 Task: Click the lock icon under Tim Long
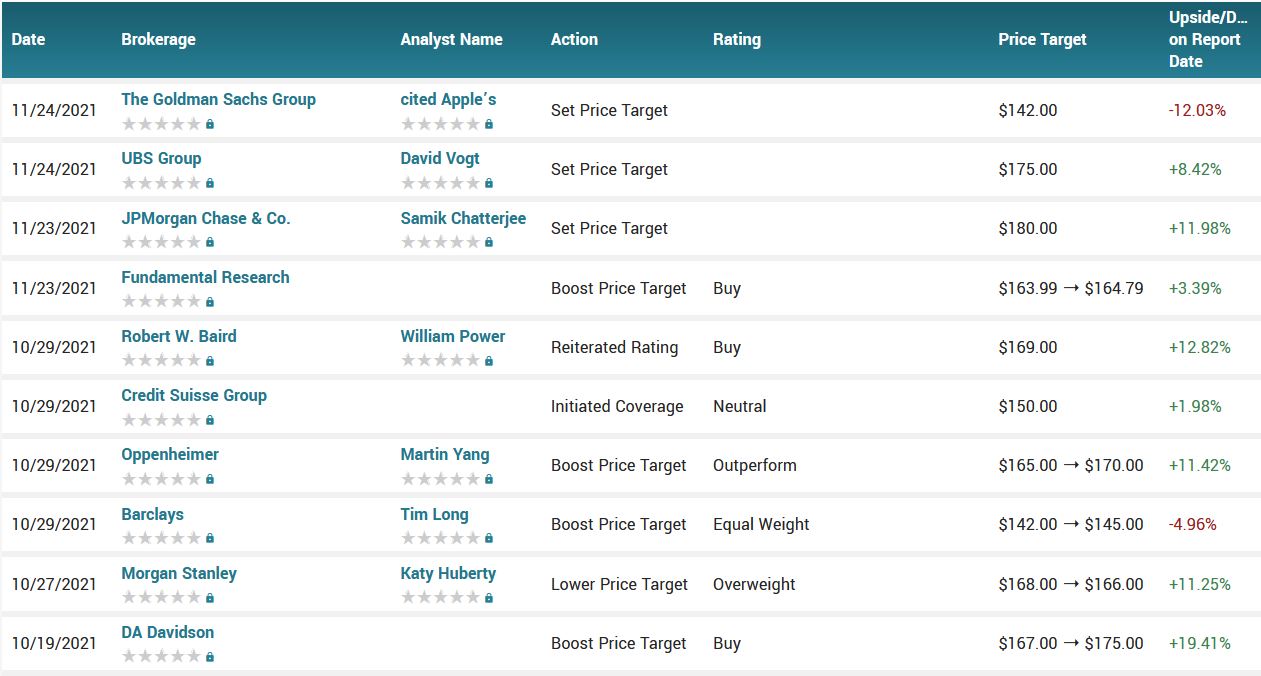(489, 539)
